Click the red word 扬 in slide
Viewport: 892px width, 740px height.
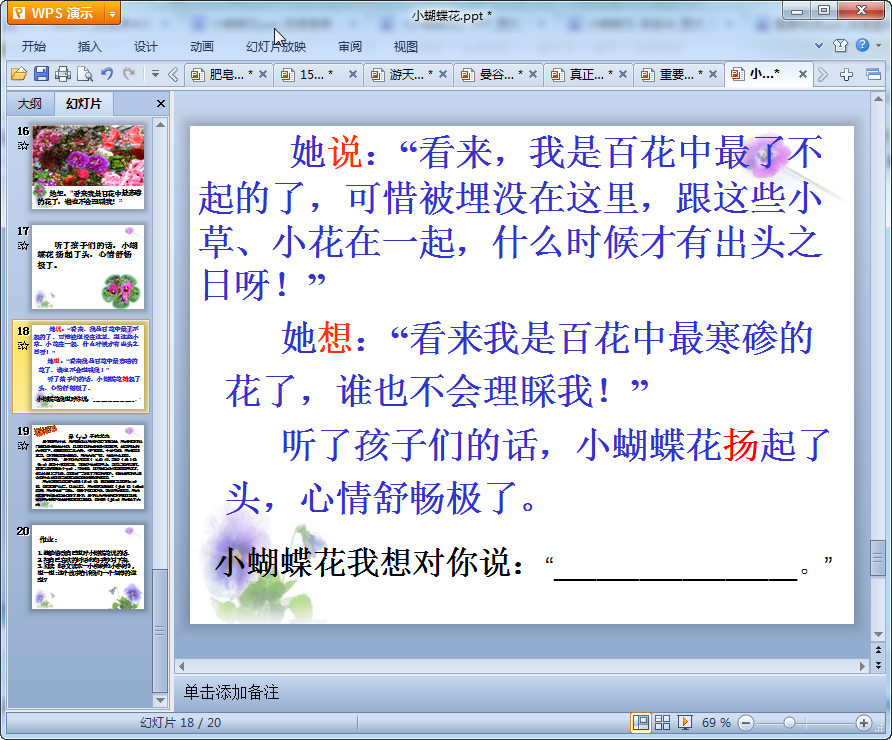(741, 445)
